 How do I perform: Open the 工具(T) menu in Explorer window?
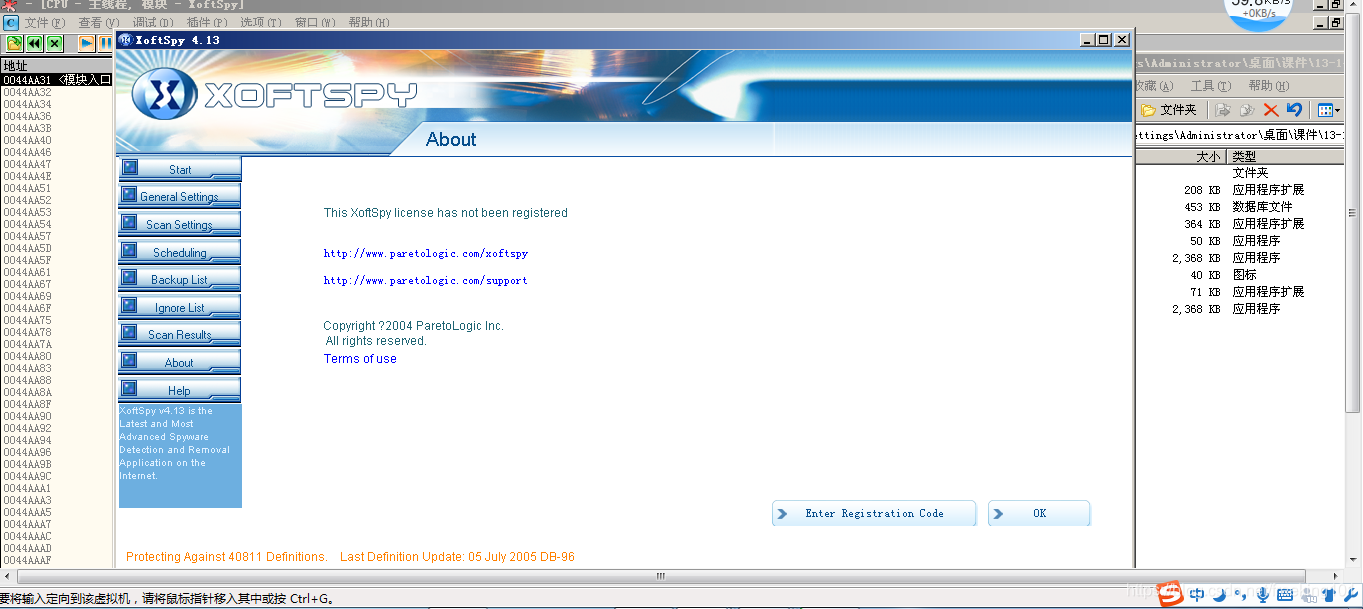click(1211, 86)
